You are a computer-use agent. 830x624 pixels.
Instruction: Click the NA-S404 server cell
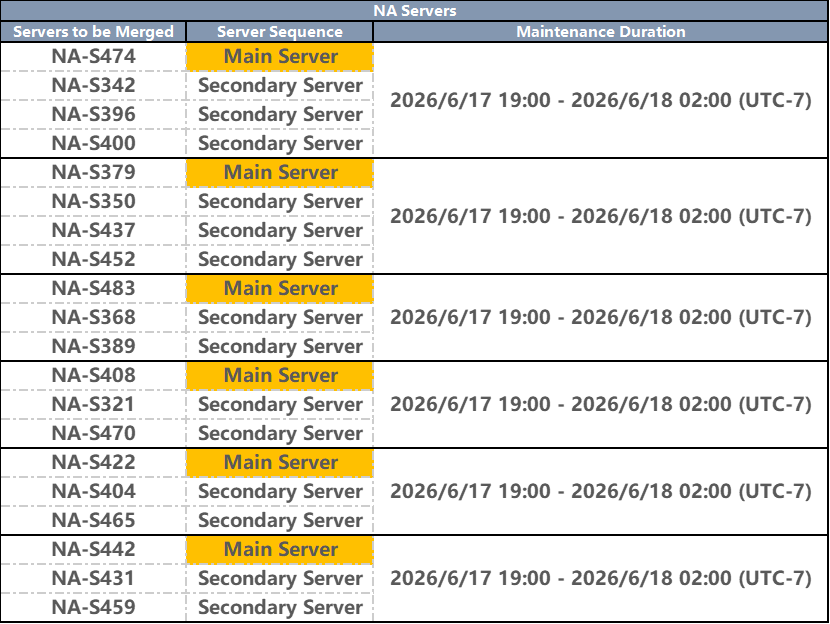[x=93, y=492]
